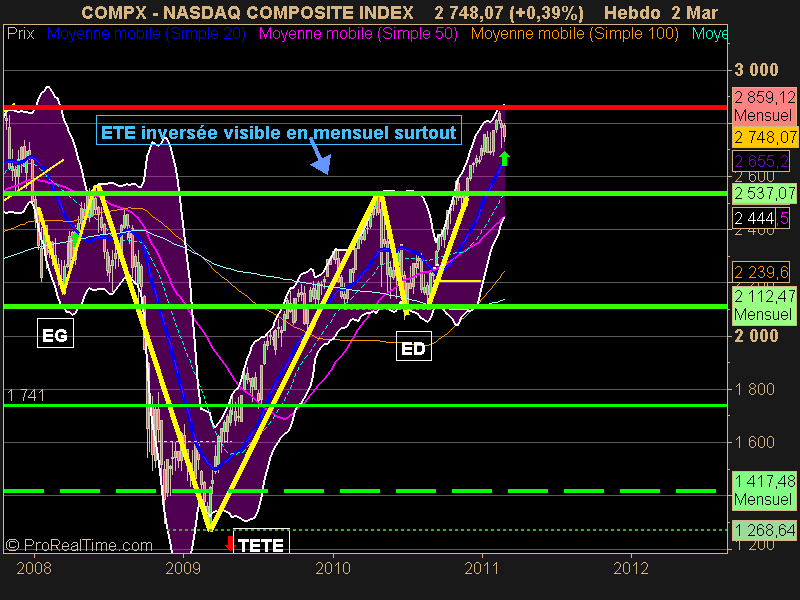Click the '1 268,64' price label
The image size is (800, 600).
(764, 530)
